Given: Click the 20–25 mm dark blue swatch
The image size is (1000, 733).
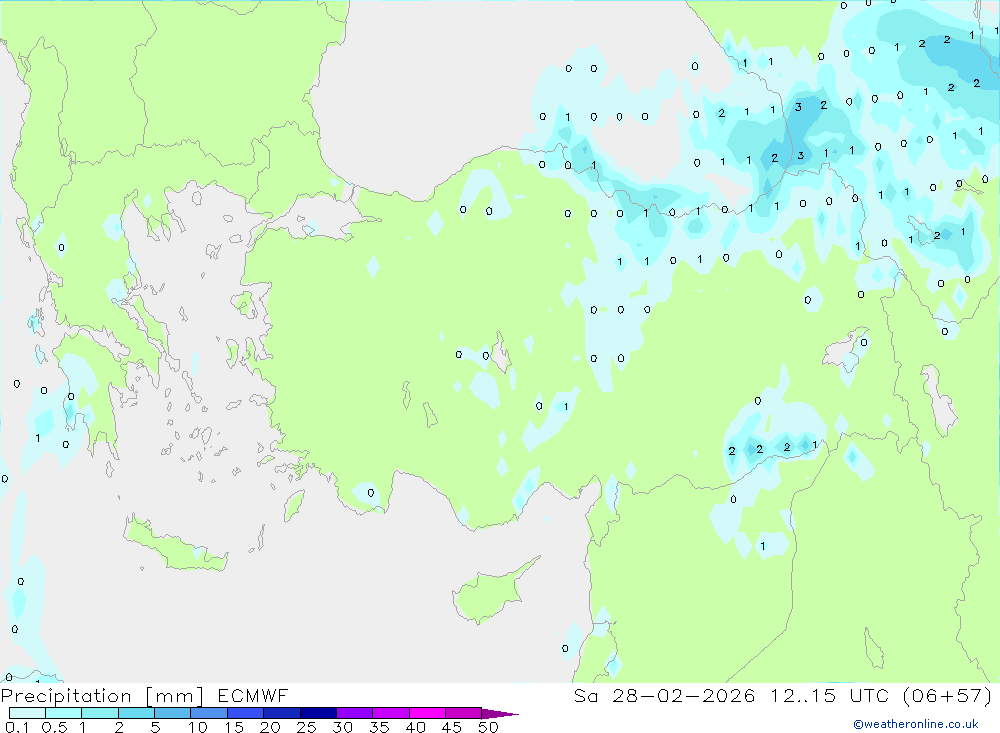Looking at the screenshot, I should click(281, 713).
